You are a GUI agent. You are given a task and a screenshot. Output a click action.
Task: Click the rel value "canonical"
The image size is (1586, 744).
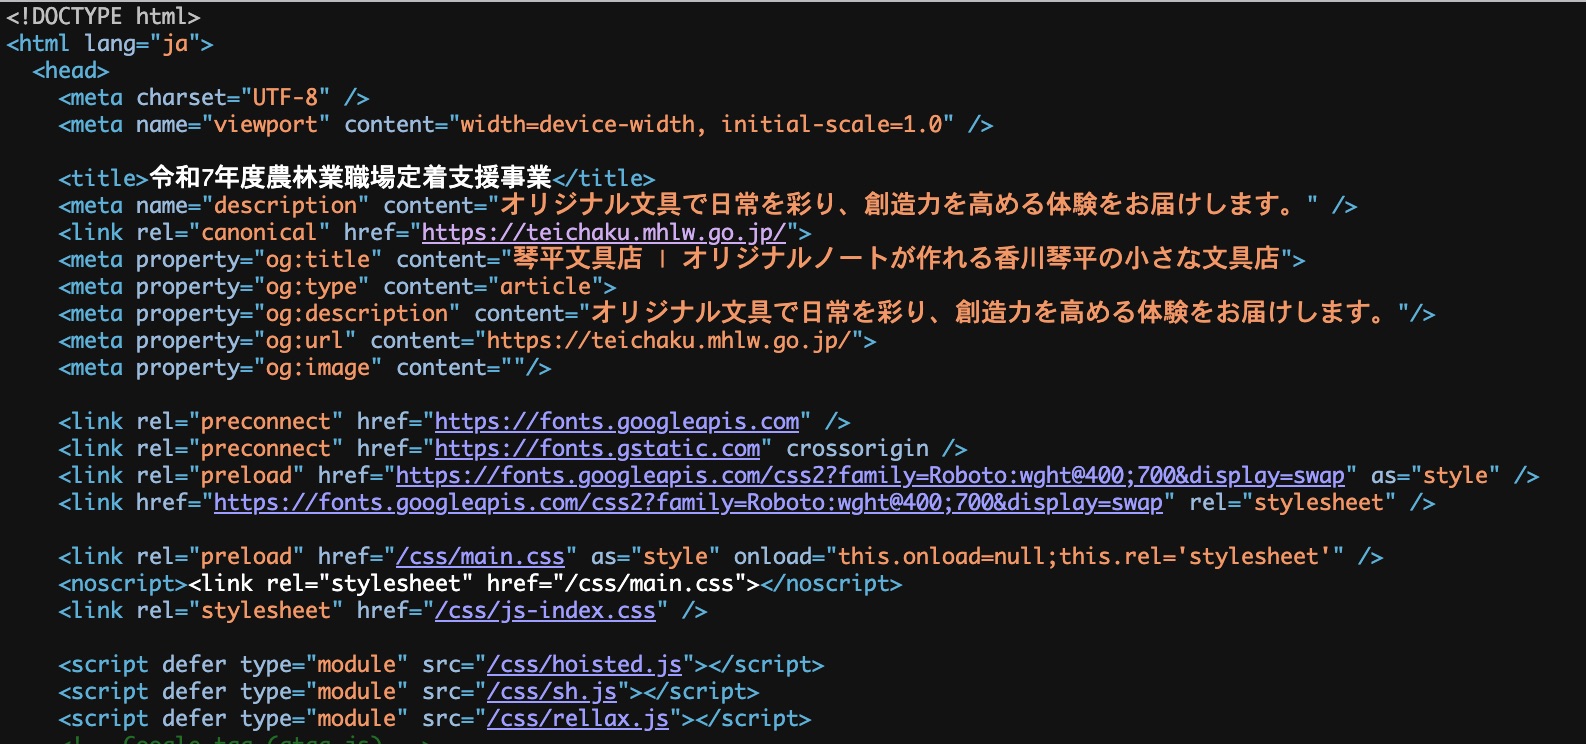(260, 233)
